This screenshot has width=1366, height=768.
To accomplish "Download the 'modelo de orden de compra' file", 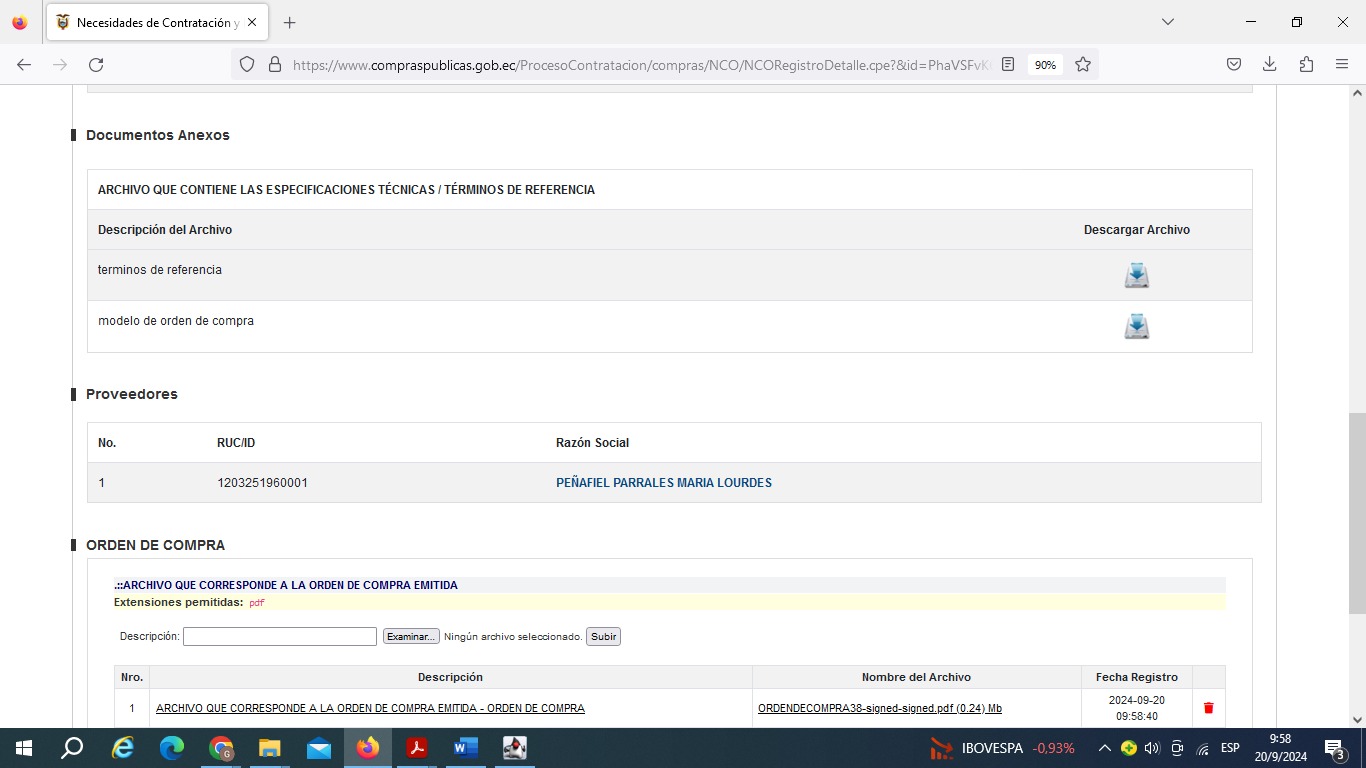I will point(1136,327).
